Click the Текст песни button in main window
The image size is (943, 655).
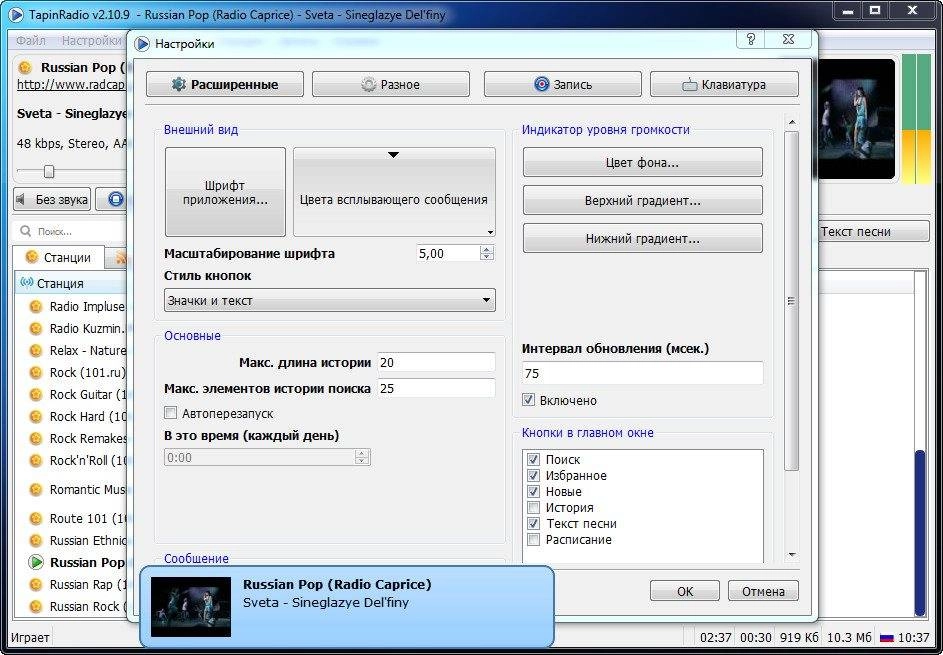click(872, 231)
